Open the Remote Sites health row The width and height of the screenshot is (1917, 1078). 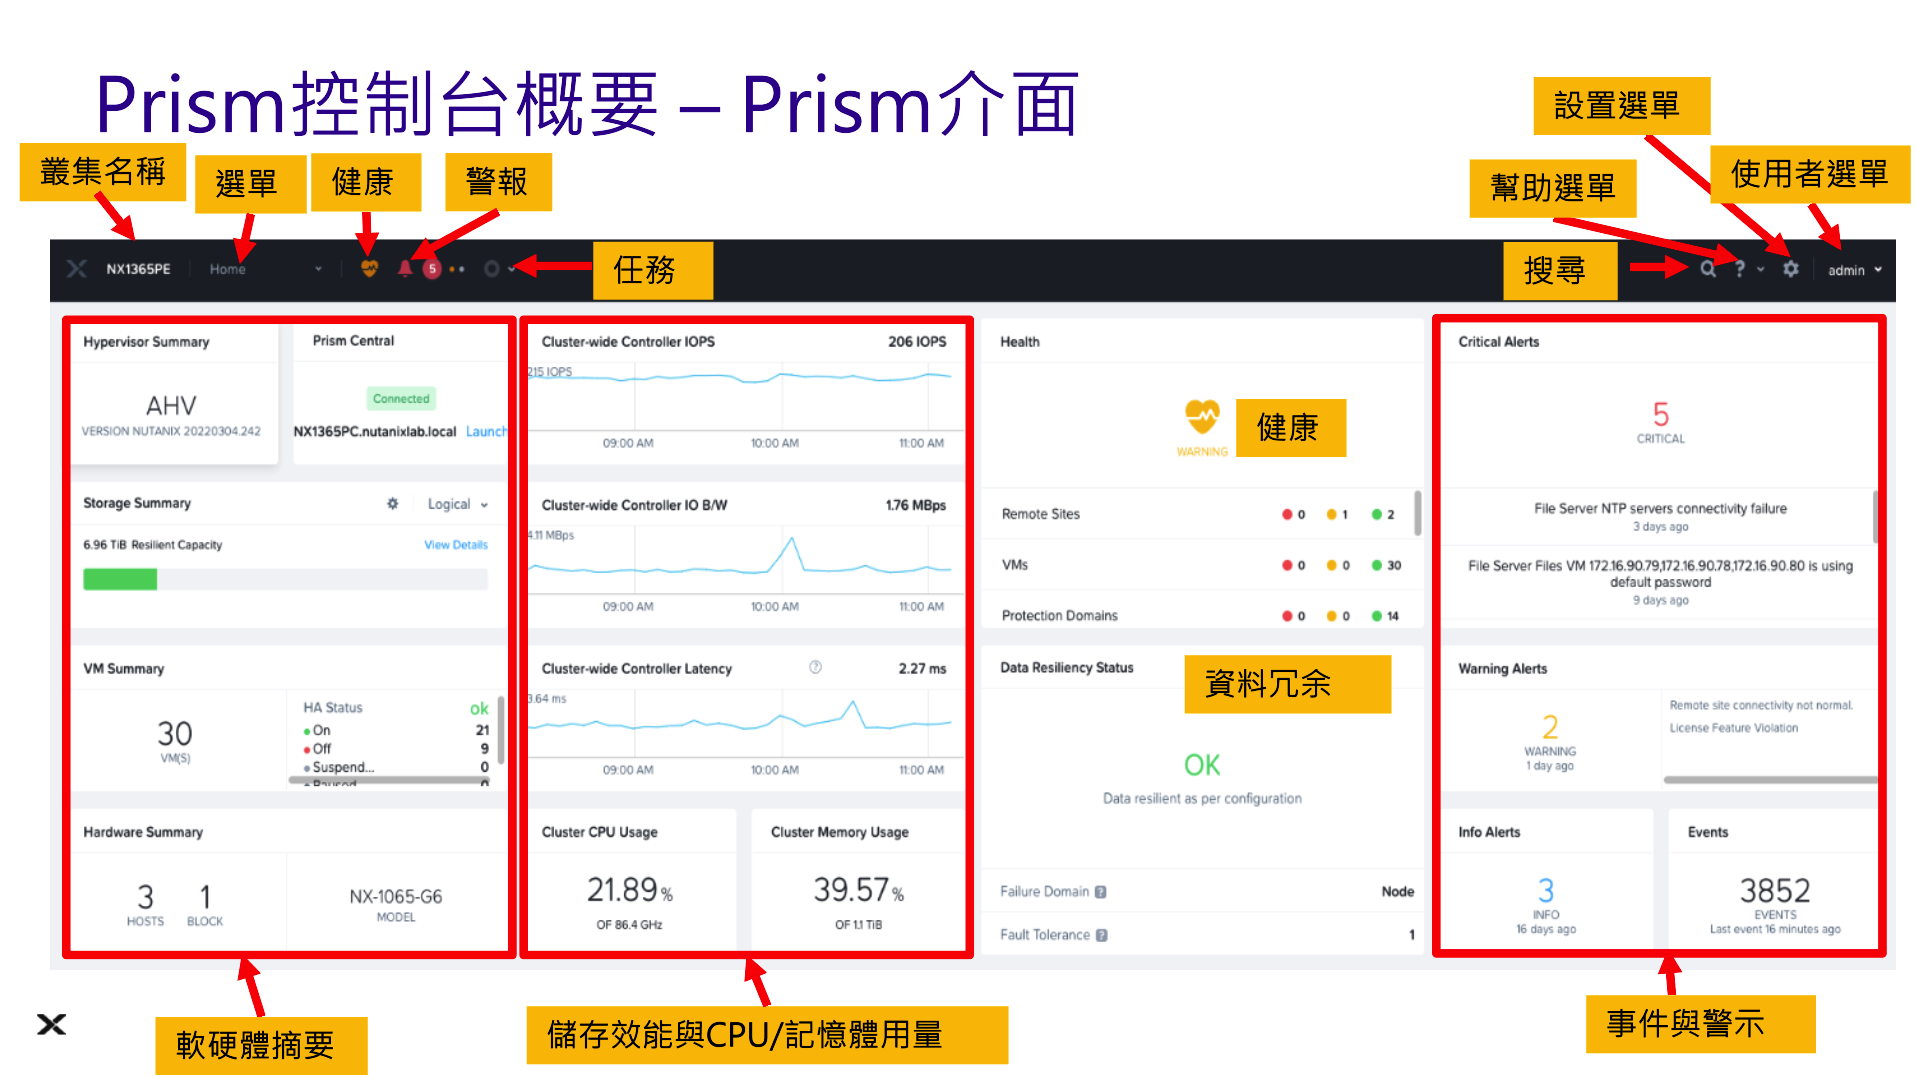[1200, 514]
